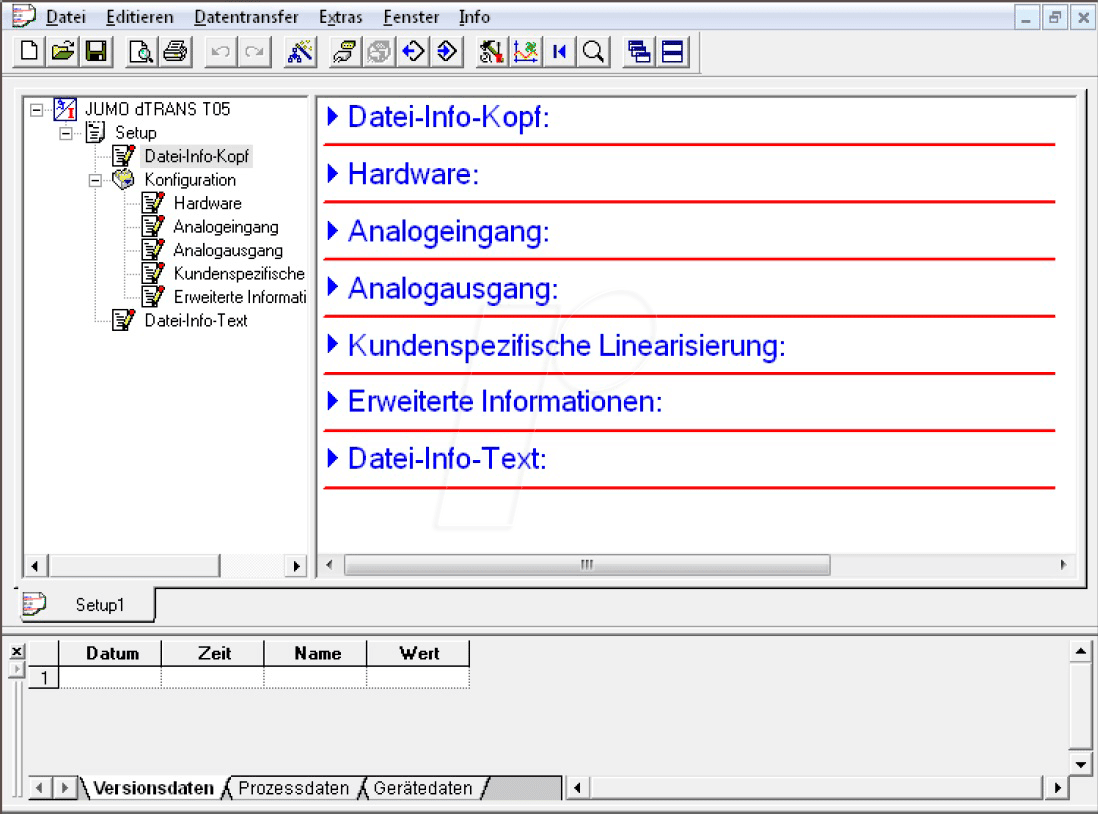
Task: Launch the setup wizard icon with wand
Action: [299, 52]
